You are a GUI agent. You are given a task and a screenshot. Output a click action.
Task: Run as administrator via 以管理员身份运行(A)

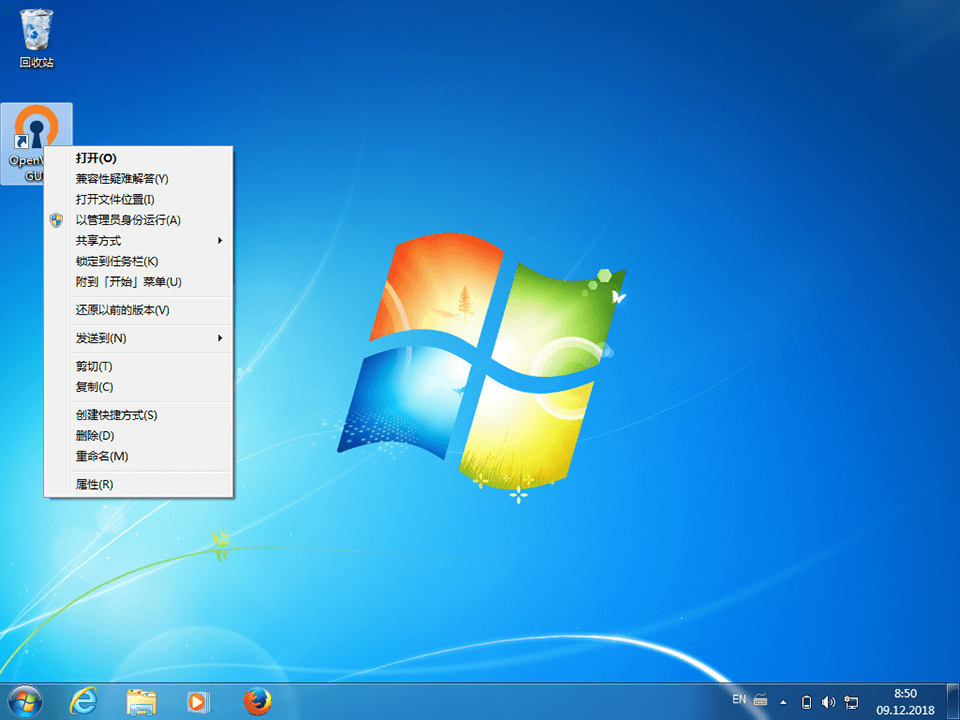point(139,220)
